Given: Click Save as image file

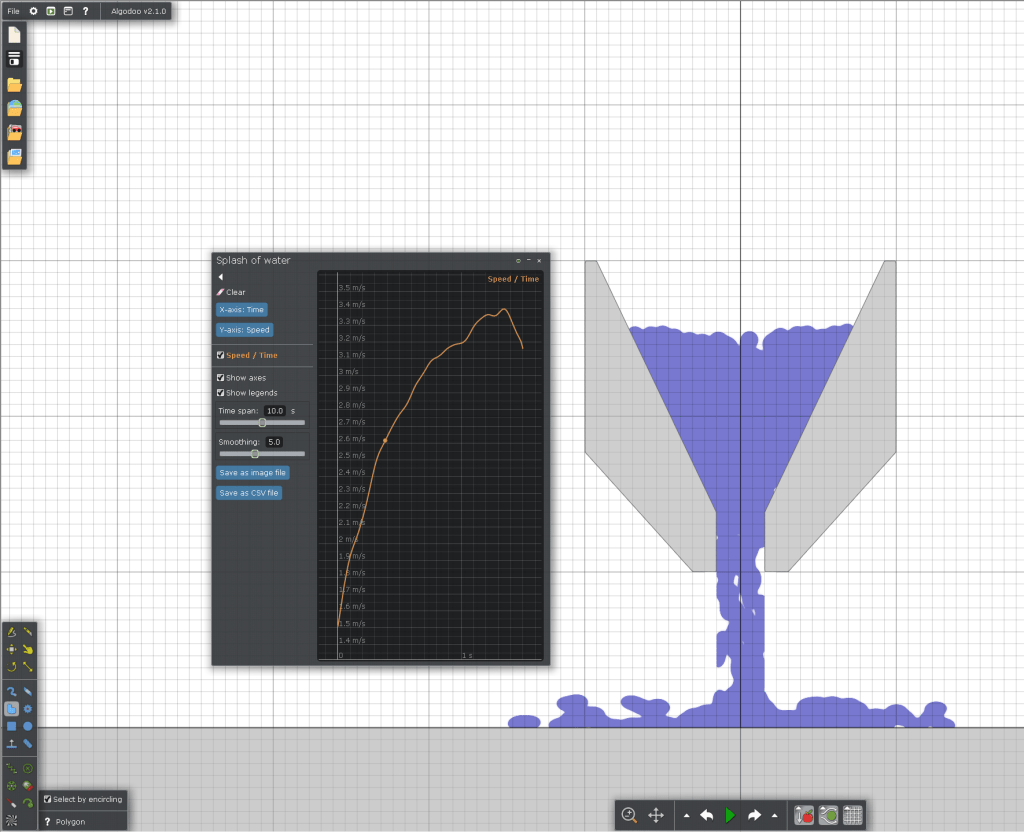Looking at the screenshot, I should click(252, 472).
